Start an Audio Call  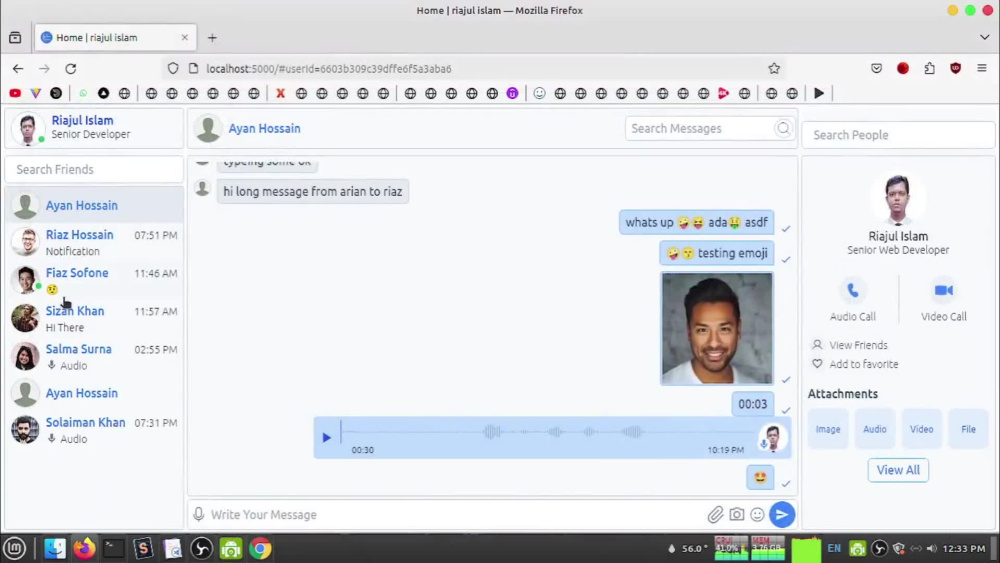pyautogui.click(x=853, y=300)
